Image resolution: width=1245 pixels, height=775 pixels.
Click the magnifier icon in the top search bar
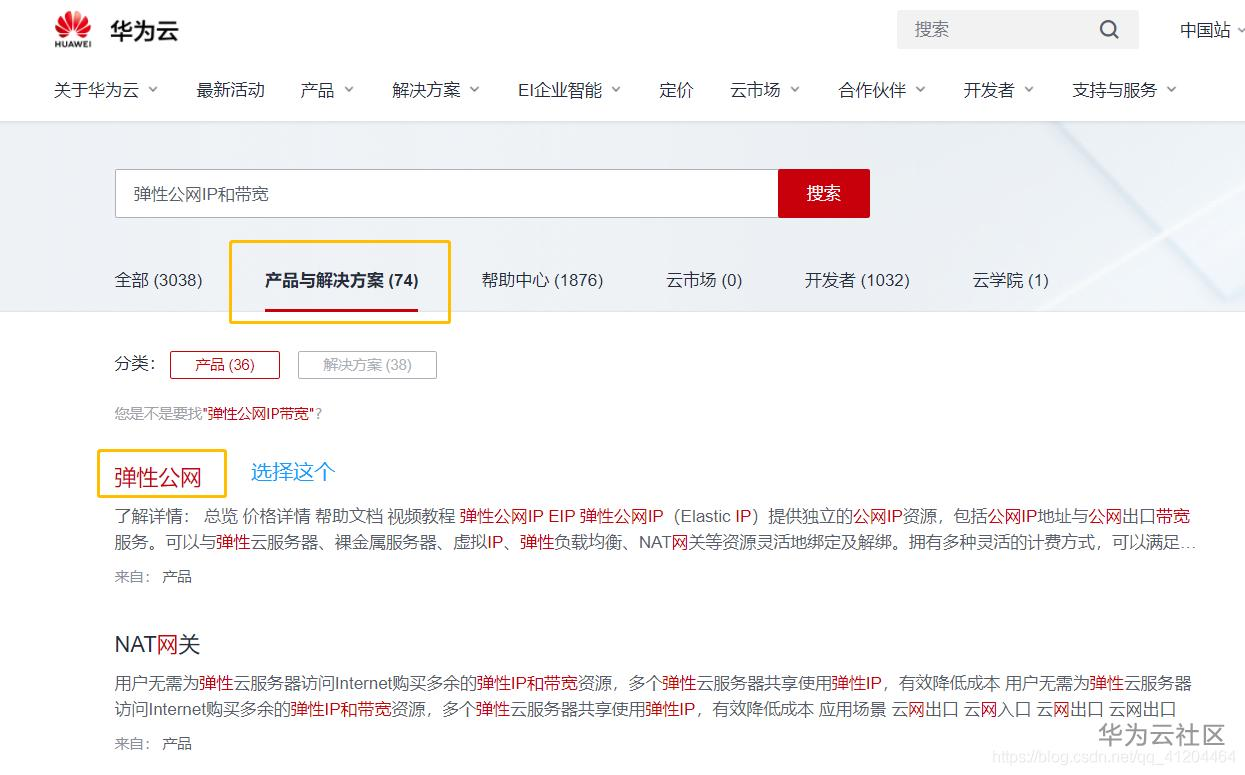pos(1108,29)
